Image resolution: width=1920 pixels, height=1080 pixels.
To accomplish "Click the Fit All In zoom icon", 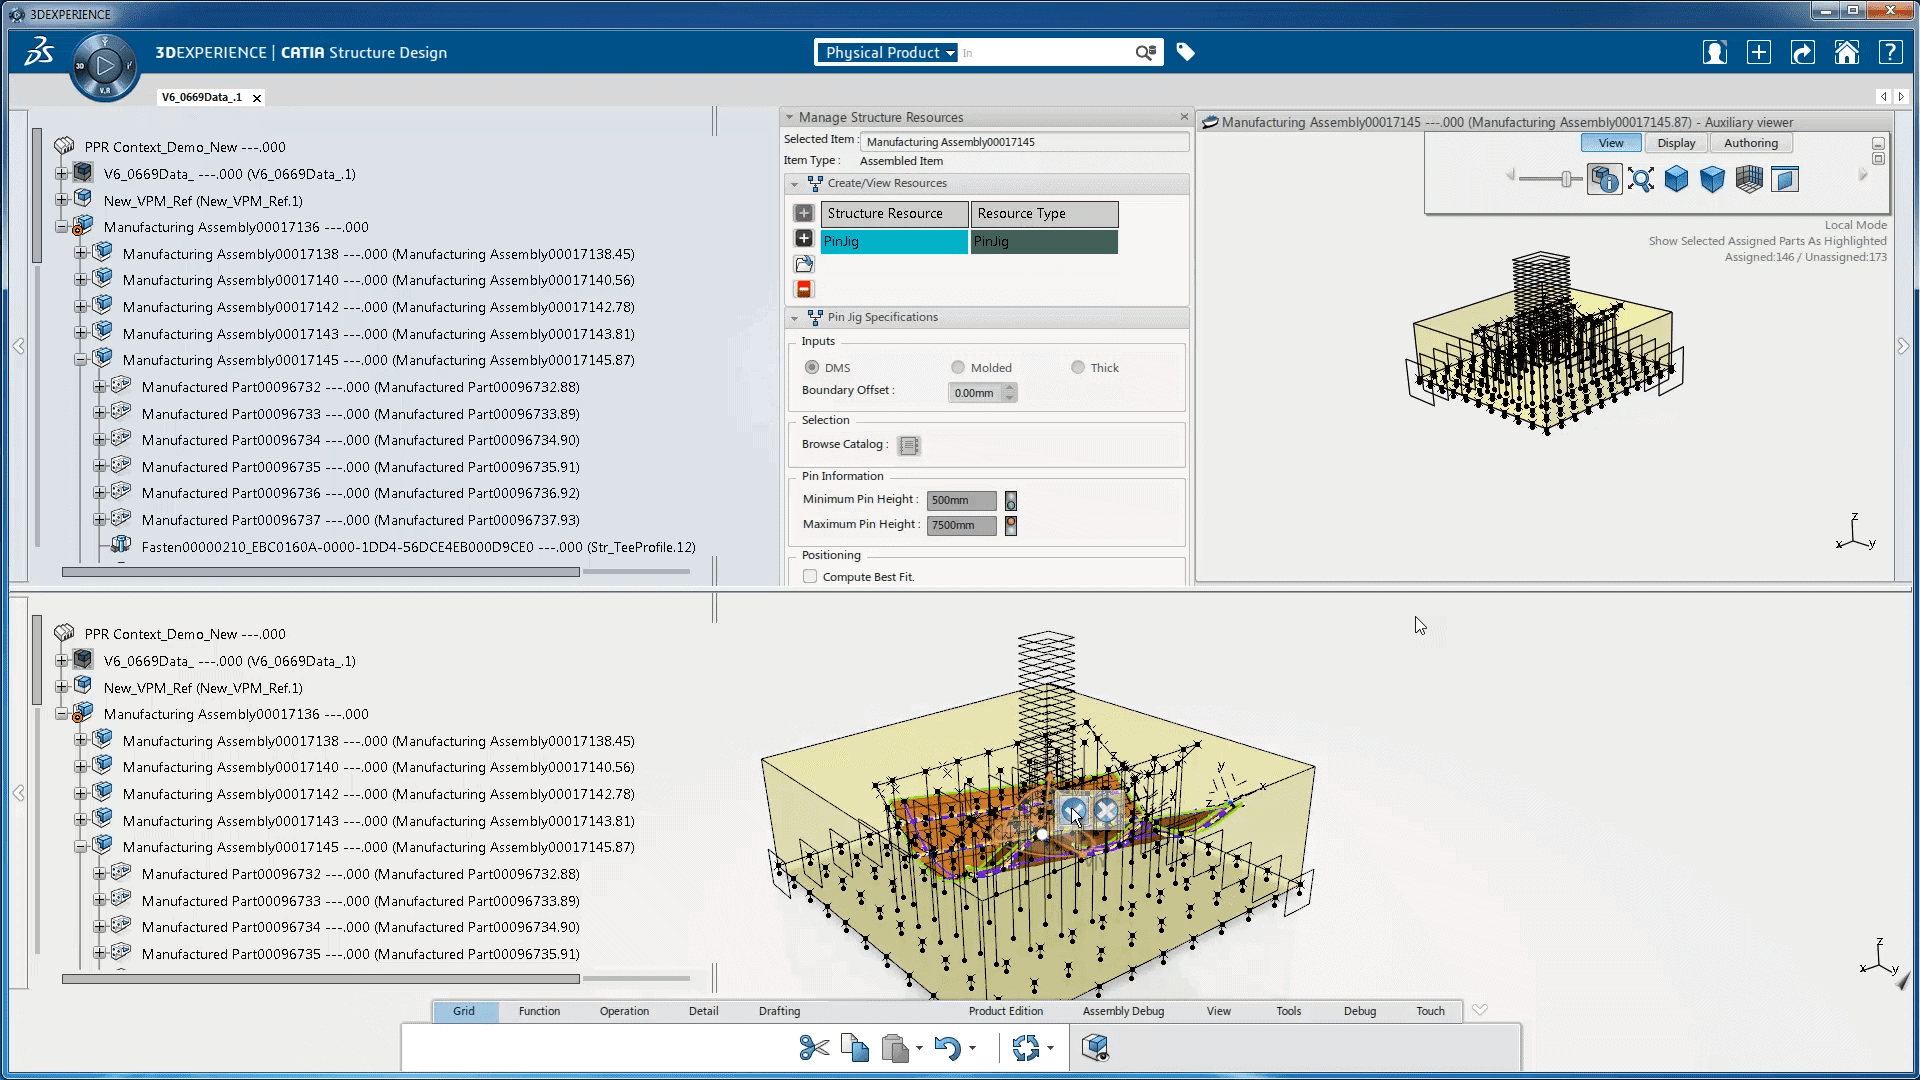I will [1640, 179].
